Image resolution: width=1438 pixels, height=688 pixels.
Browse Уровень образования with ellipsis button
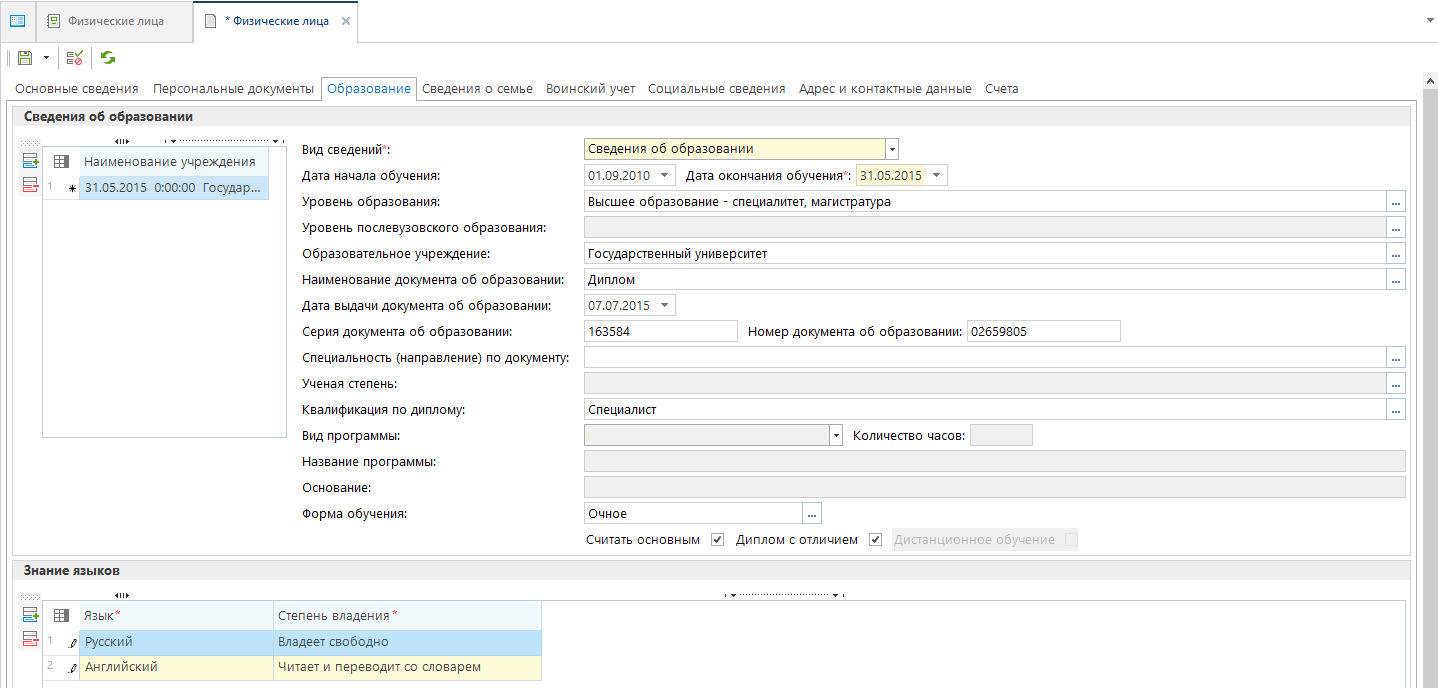click(1396, 201)
